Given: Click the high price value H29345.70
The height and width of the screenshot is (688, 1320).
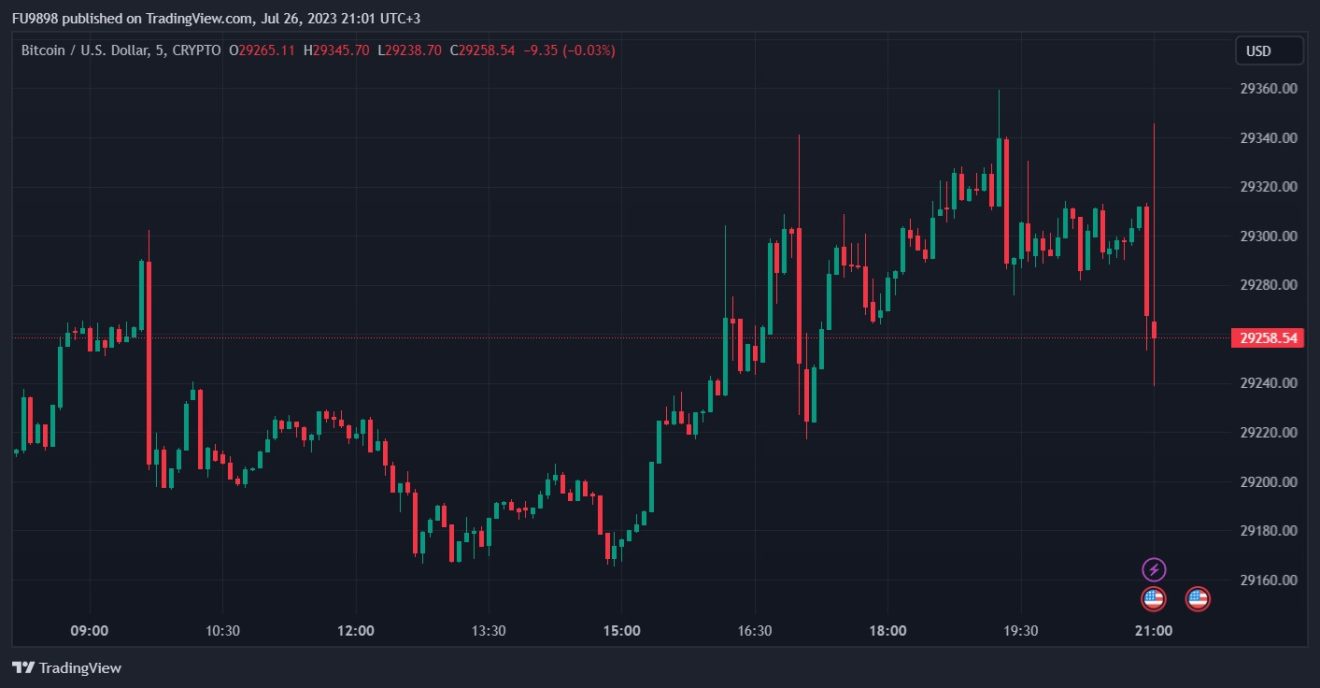Looking at the screenshot, I should pos(336,50).
